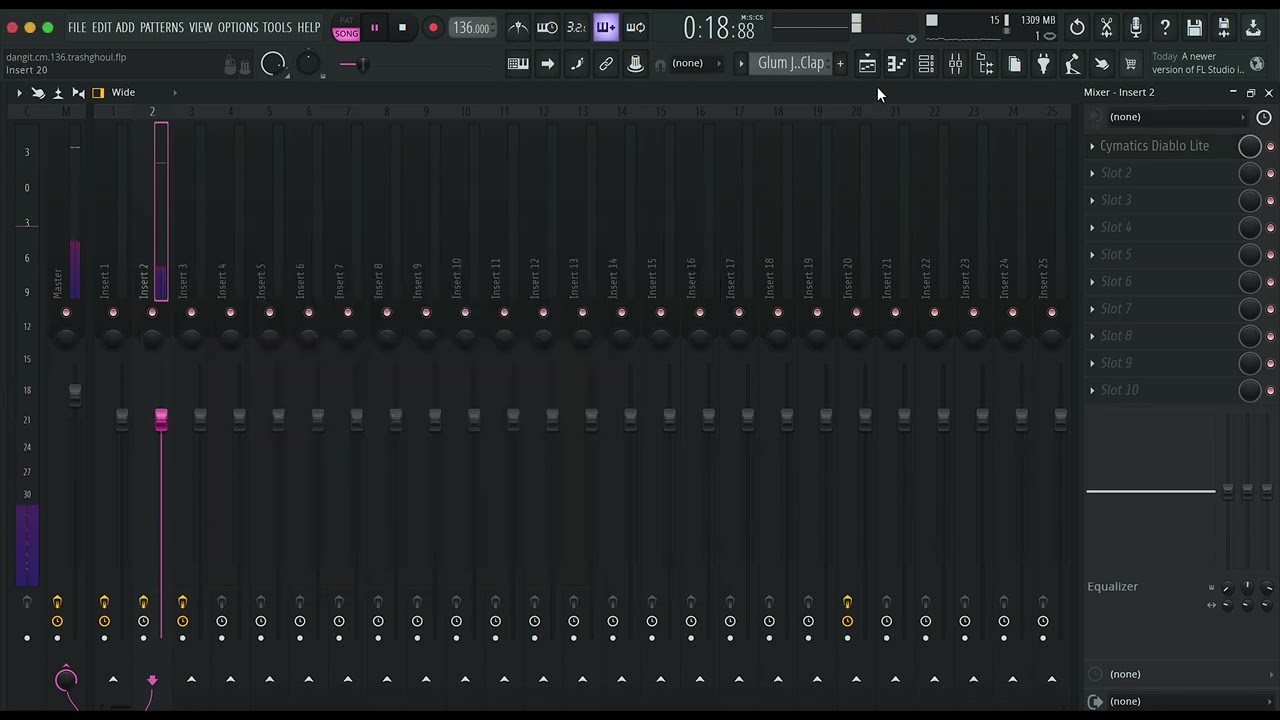This screenshot has height=720, width=1280.
Task: Click the one-click recording microphone icon
Action: tap(1136, 28)
